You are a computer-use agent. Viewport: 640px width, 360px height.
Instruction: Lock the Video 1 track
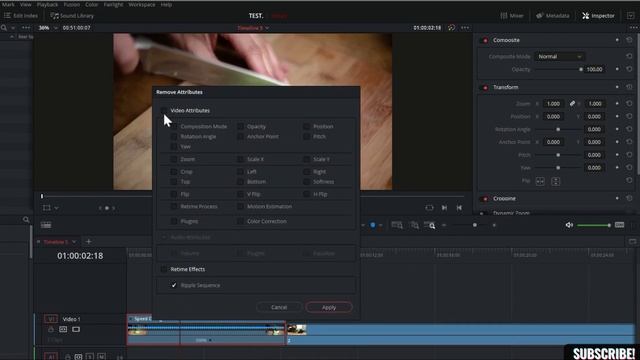pyautogui.click(x=51, y=329)
